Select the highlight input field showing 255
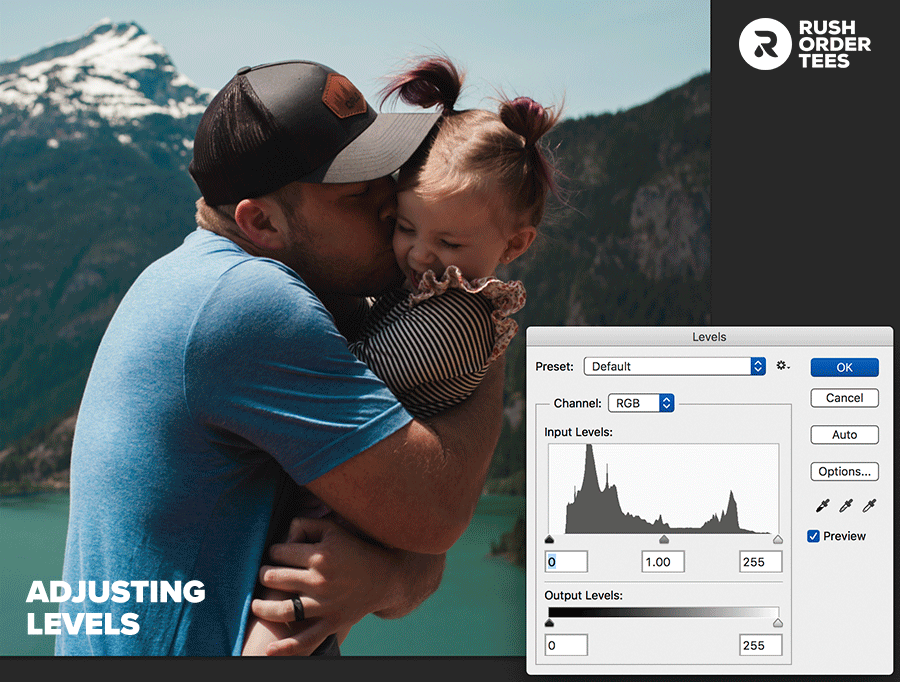This screenshot has height=682, width=900. tap(760, 561)
